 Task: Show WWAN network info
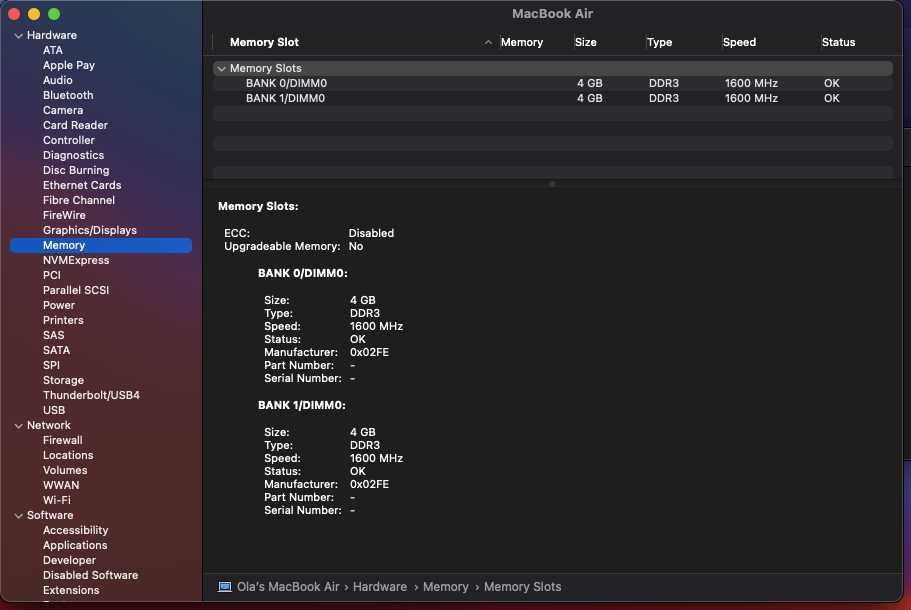(61, 486)
